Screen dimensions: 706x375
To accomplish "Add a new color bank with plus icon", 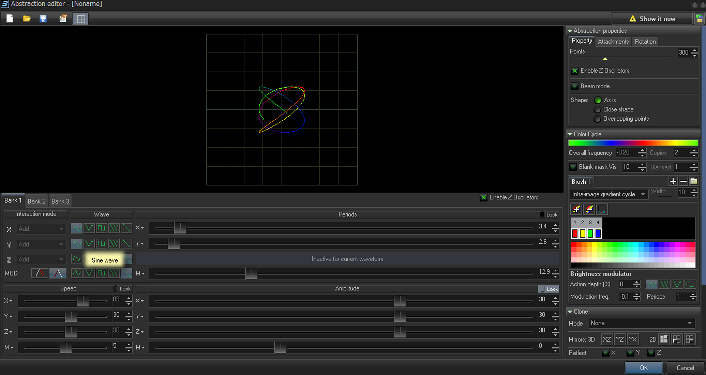I will point(673,181).
